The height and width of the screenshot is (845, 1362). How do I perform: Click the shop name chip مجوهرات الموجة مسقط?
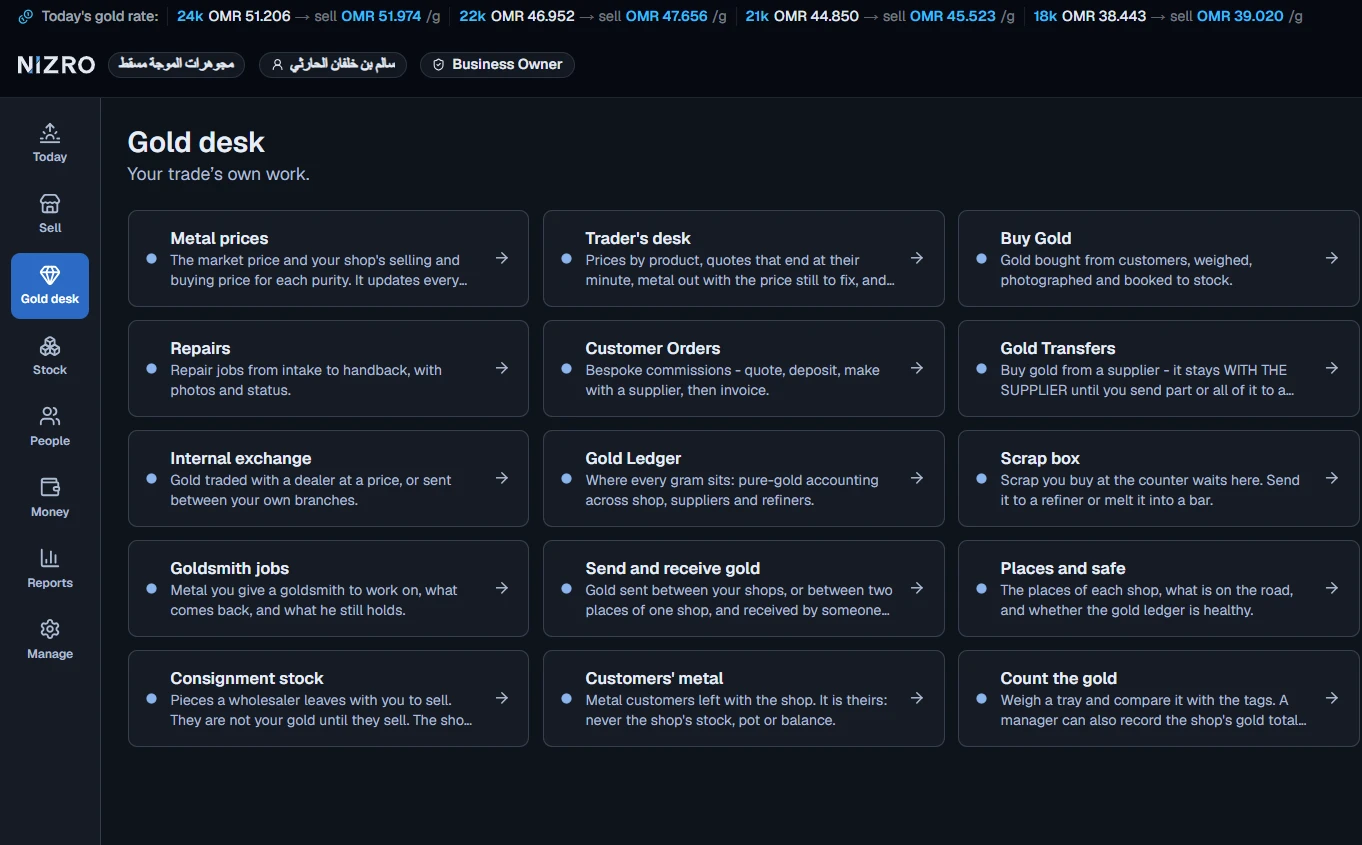click(176, 65)
